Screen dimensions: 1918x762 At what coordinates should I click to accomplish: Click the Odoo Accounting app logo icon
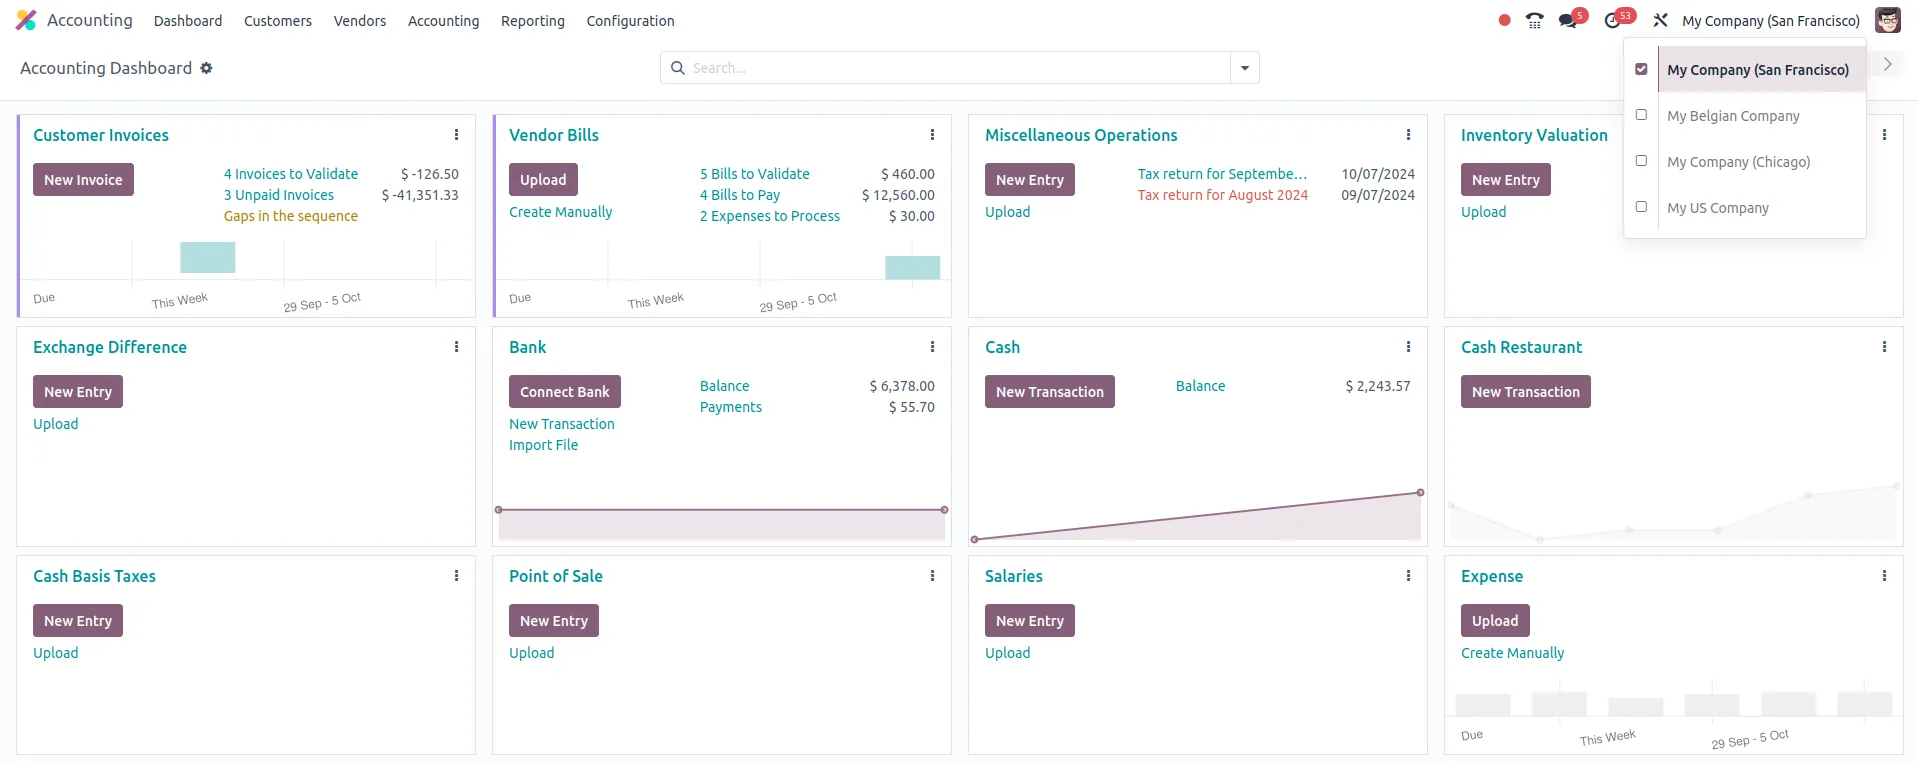[x=26, y=20]
